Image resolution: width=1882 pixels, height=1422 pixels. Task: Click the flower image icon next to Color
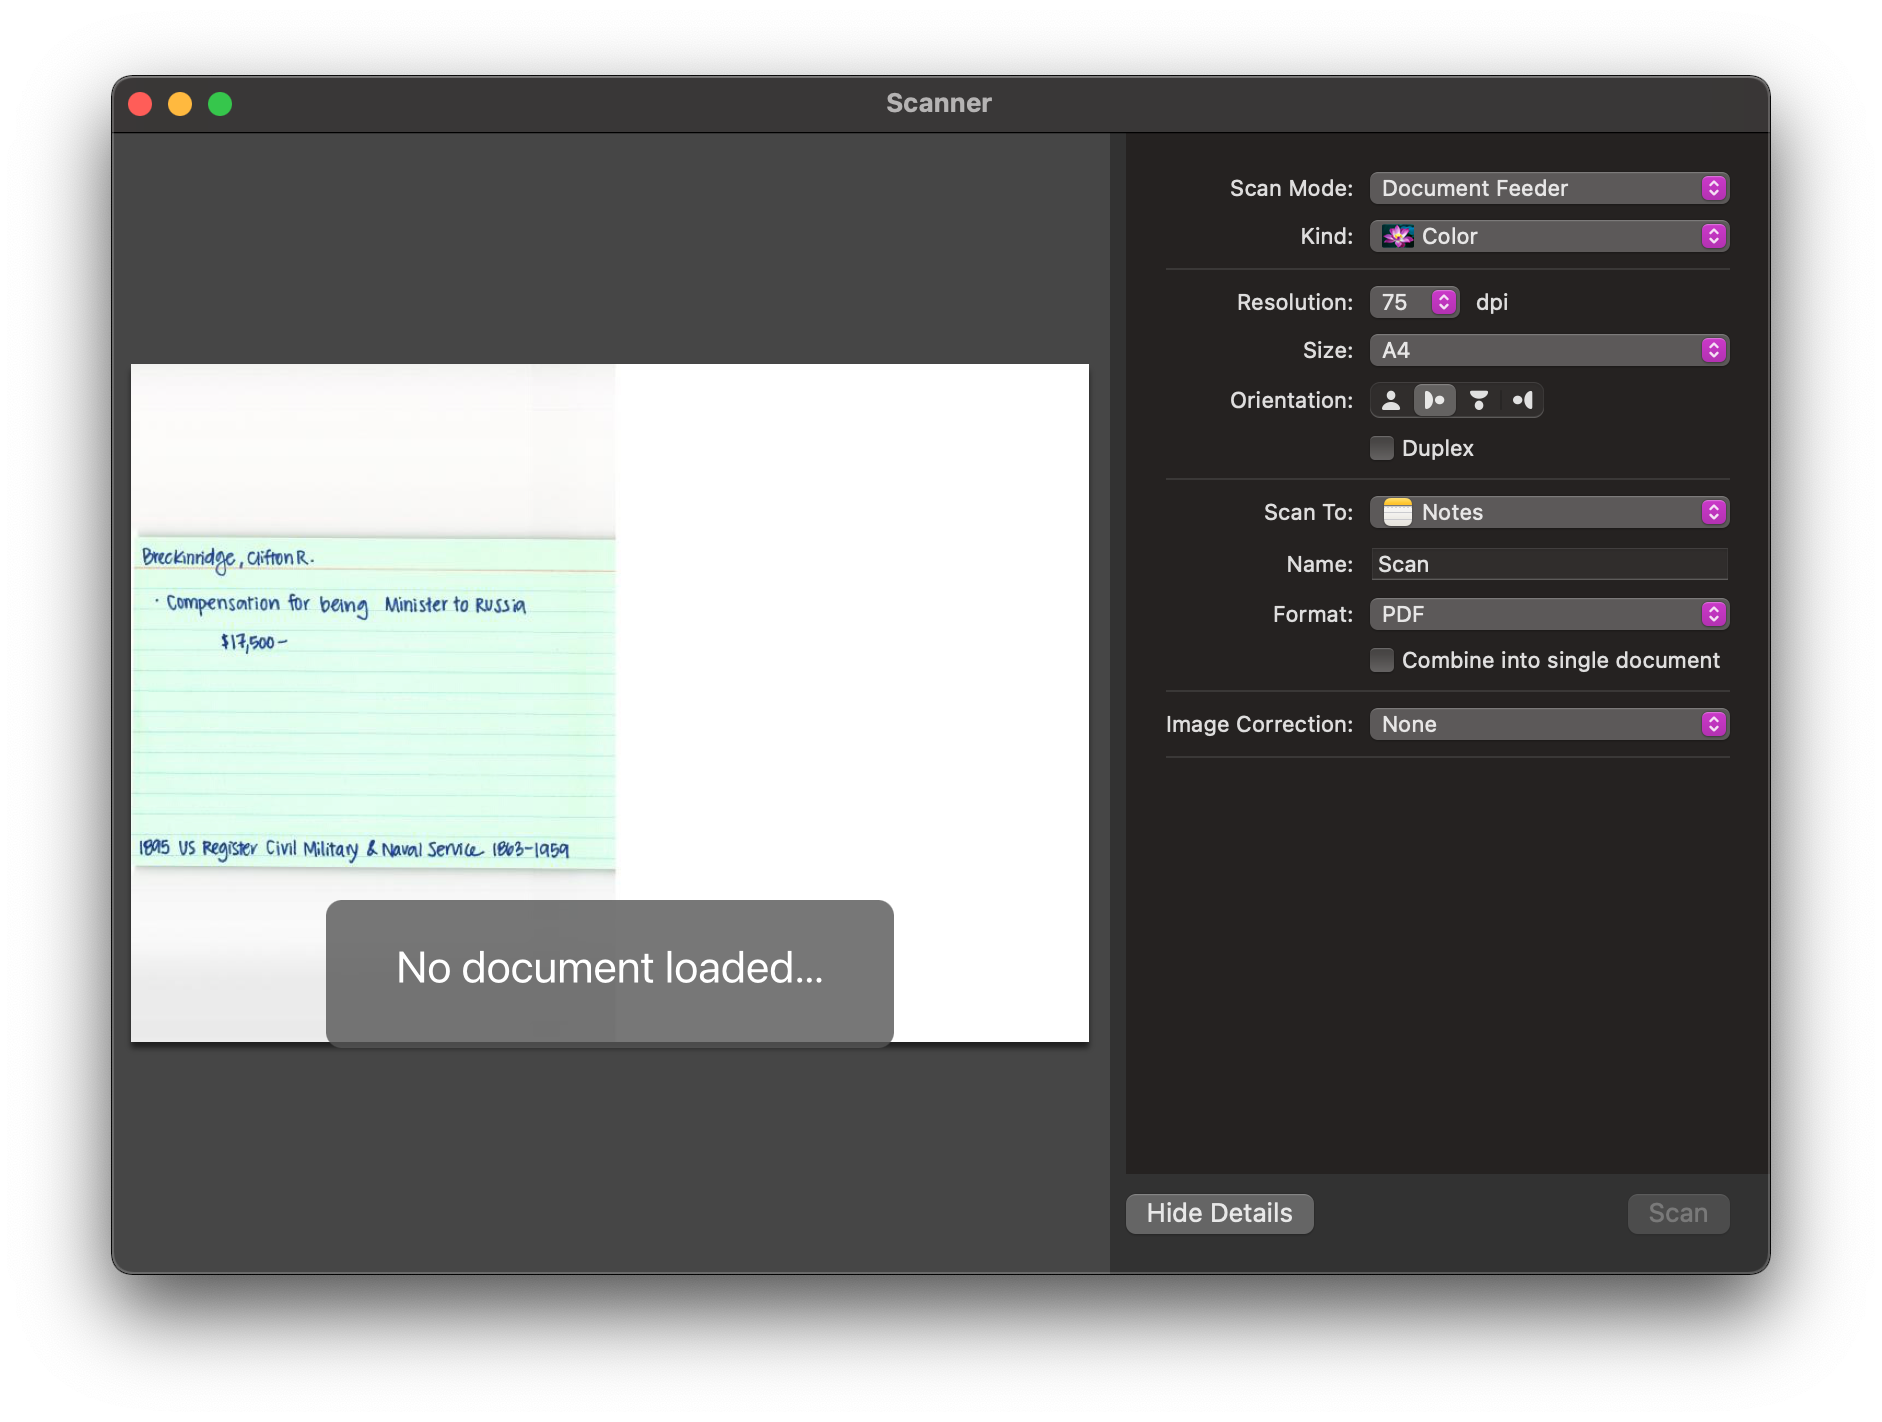(1397, 236)
